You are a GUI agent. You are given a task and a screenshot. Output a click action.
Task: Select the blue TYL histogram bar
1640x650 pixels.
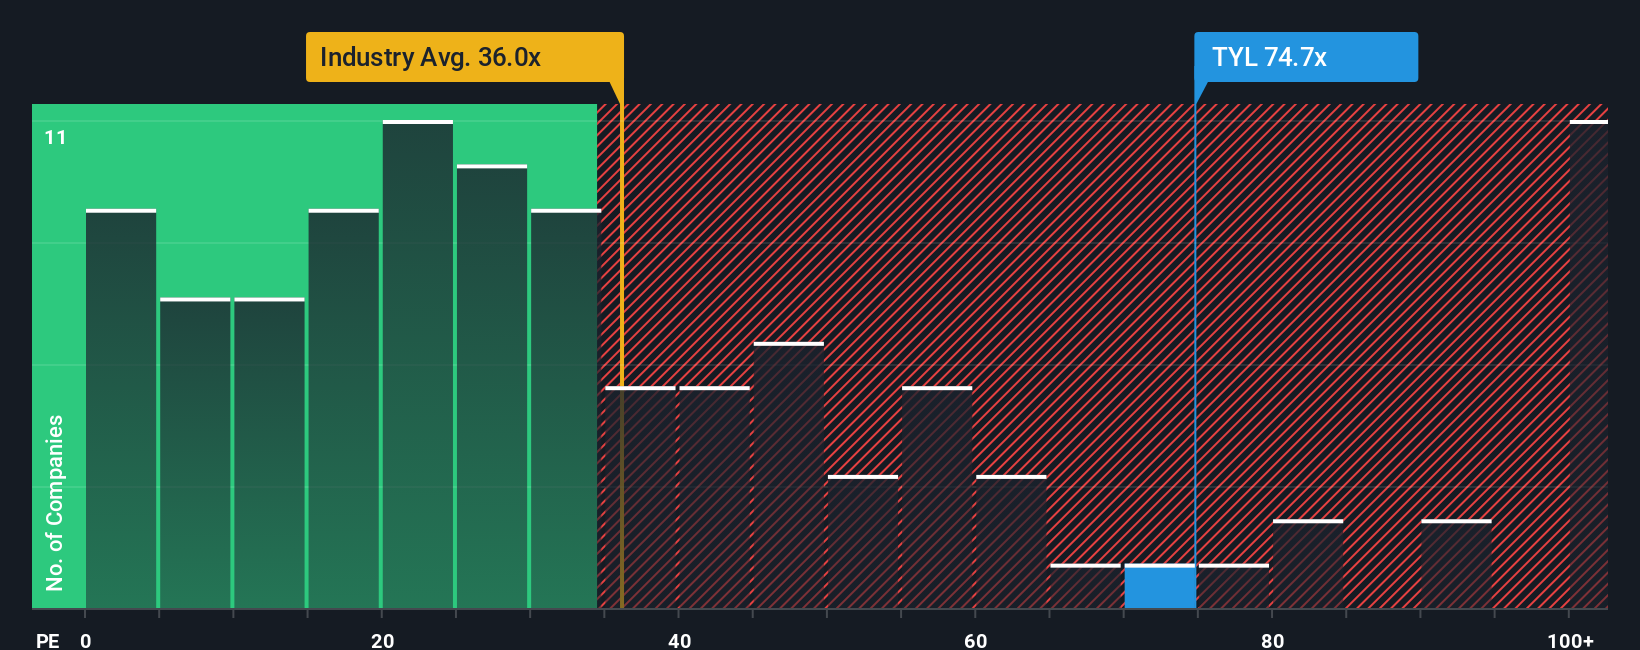(1160, 587)
